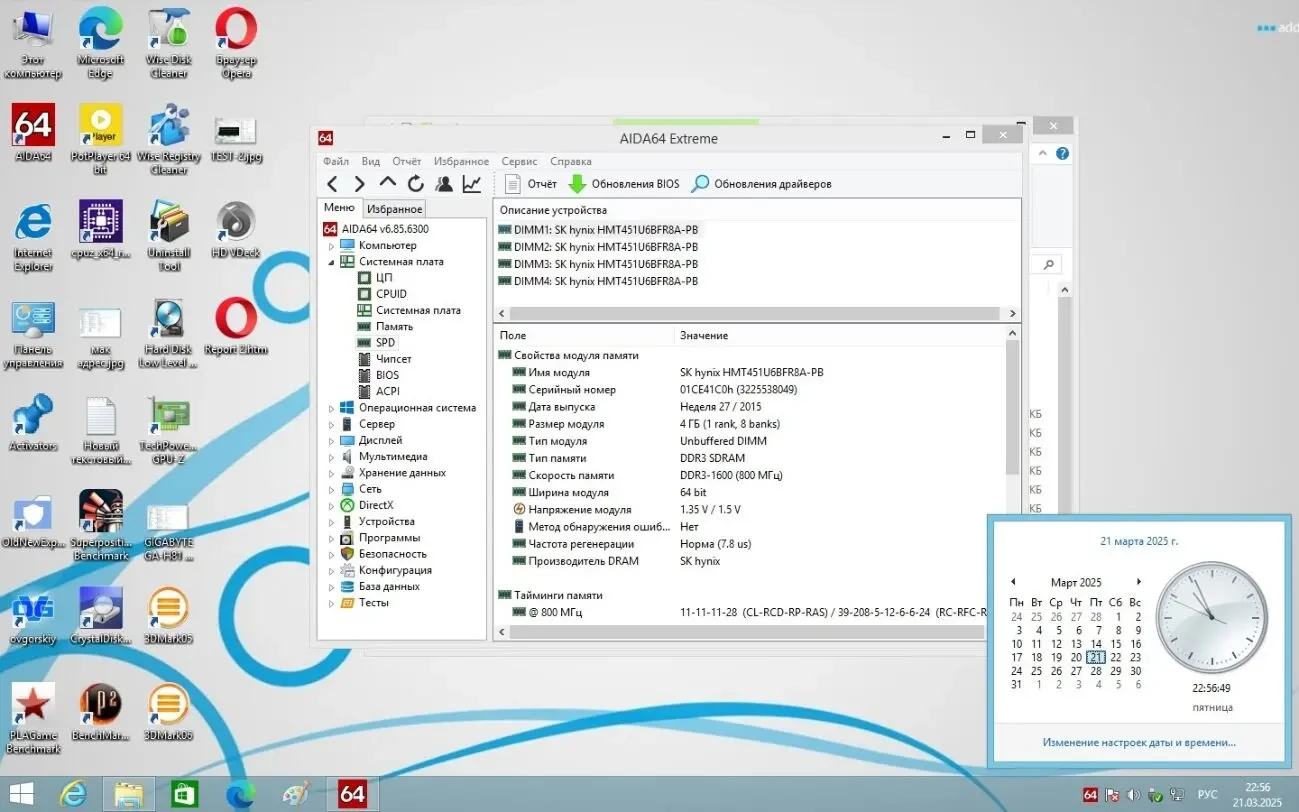The image size is (1299, 812).
Task: Click the user profile icon in toolbar
Action: click(x=444, y=184)
